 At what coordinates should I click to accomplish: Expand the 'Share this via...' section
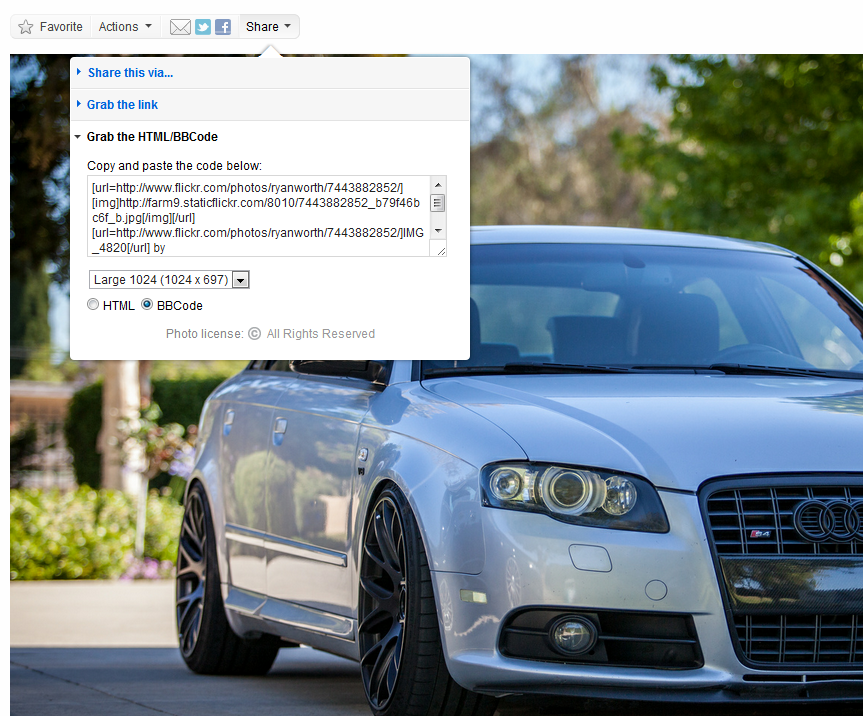[x=130, y=73]
